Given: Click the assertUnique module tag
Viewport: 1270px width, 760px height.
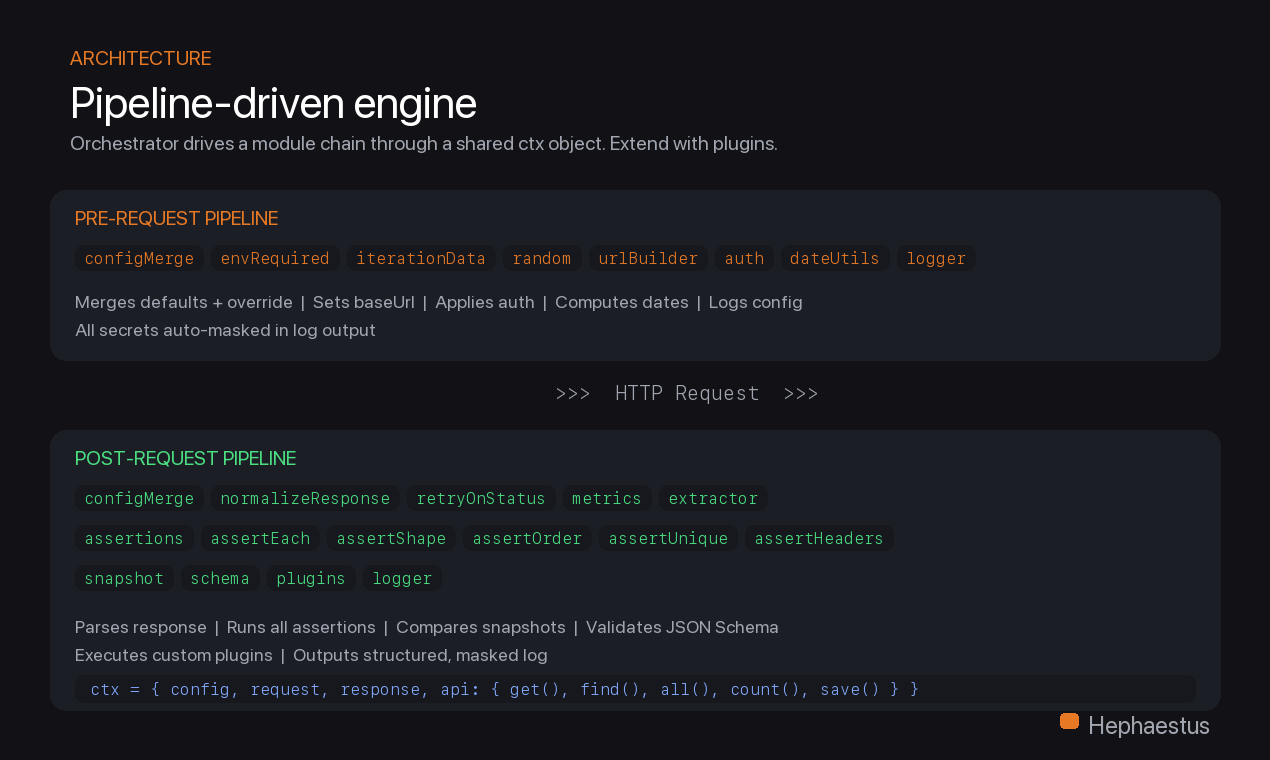Looking at the screenshot, I should click(668, 538).
